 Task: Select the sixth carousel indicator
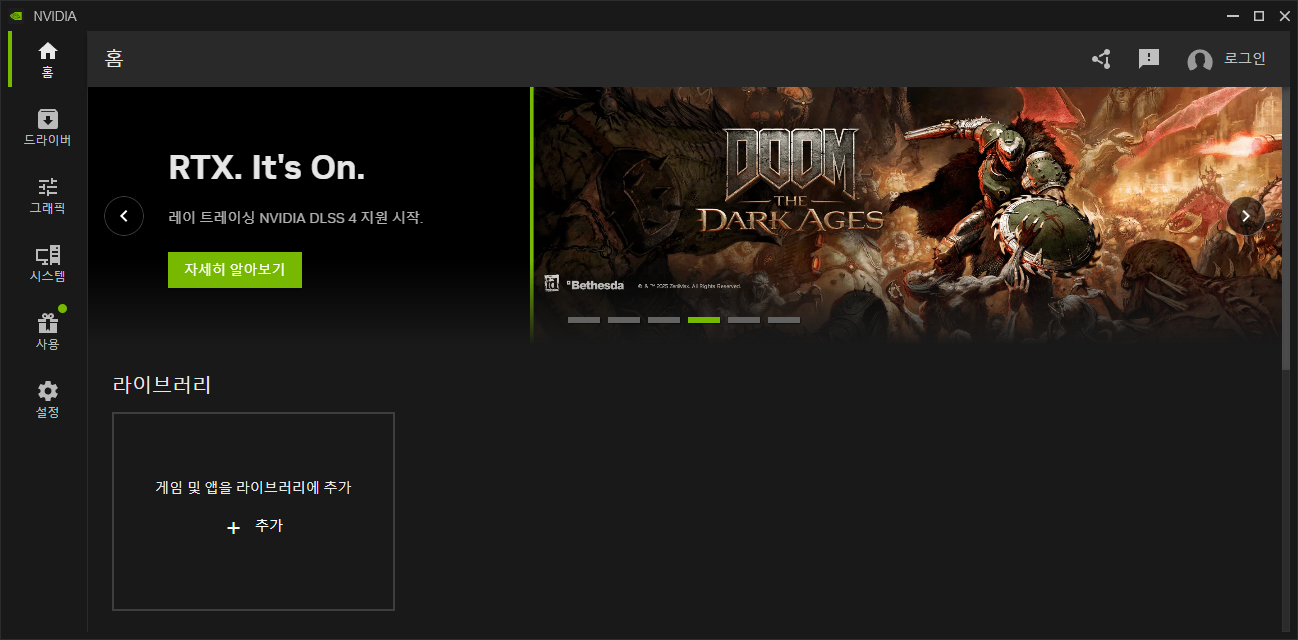click(x=784, y=320)
